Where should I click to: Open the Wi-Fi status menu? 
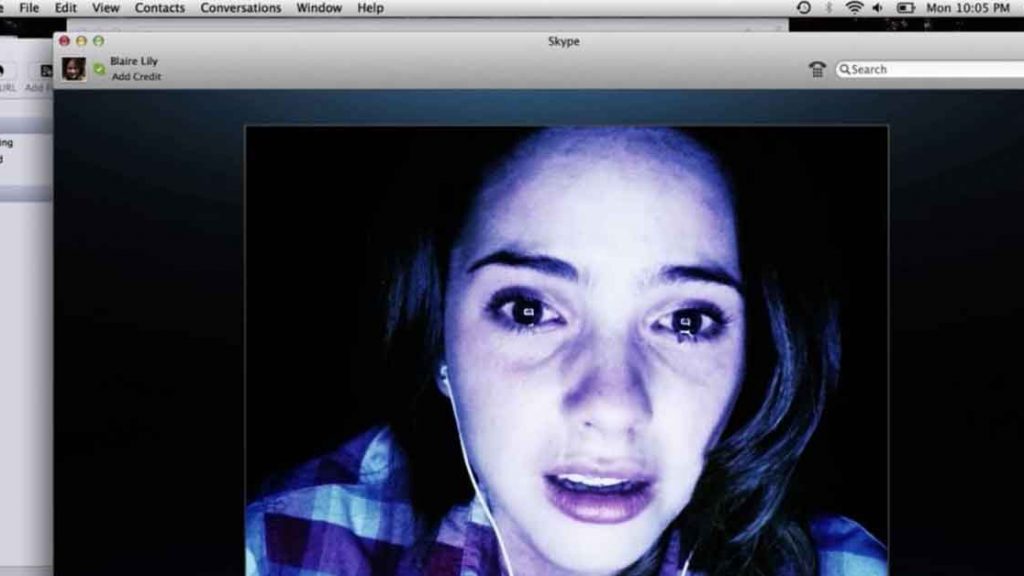coord(854,8)
